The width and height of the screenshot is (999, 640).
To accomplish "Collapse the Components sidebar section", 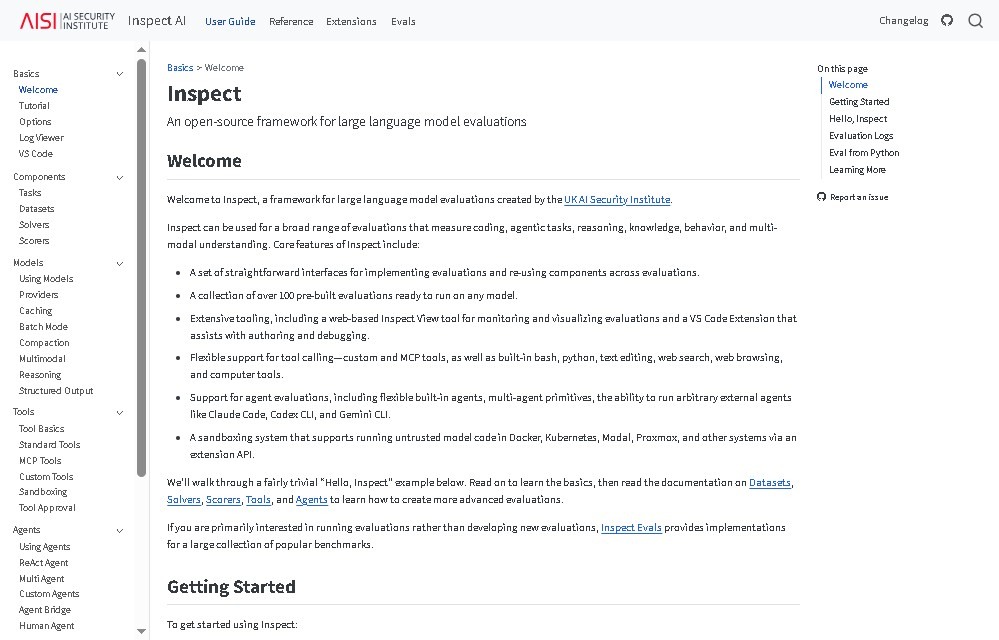I will [x=120, y=177].
